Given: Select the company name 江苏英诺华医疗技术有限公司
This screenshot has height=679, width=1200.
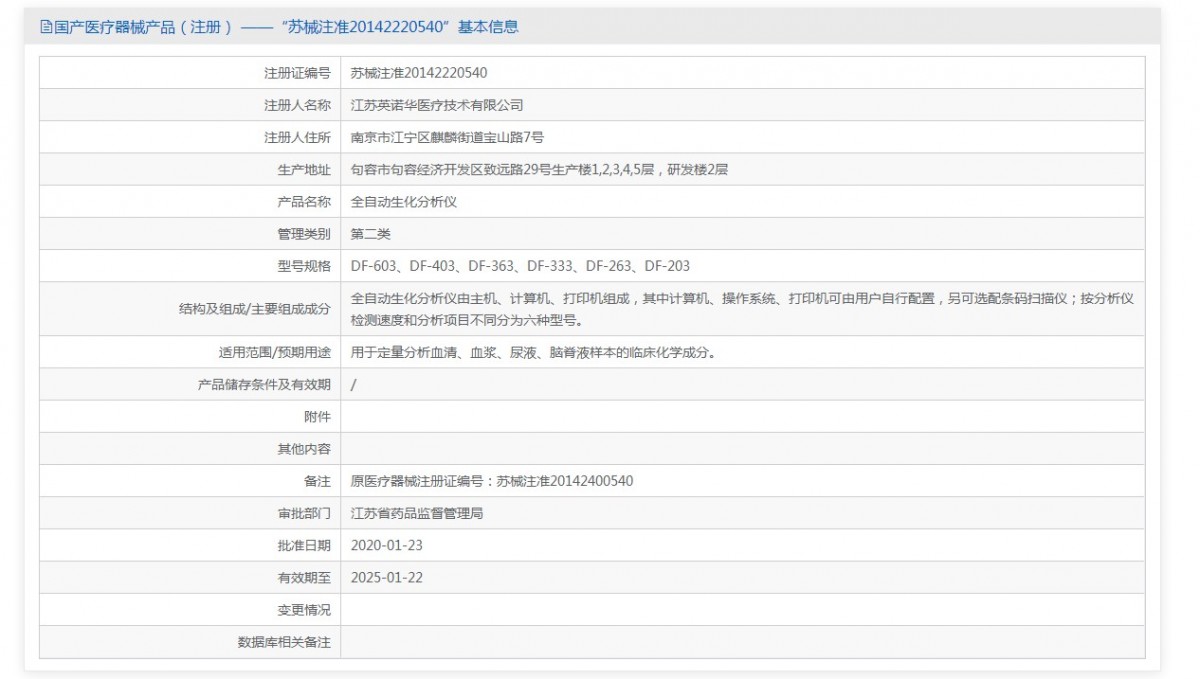Looking at the screenshot, I should [437, 105].
